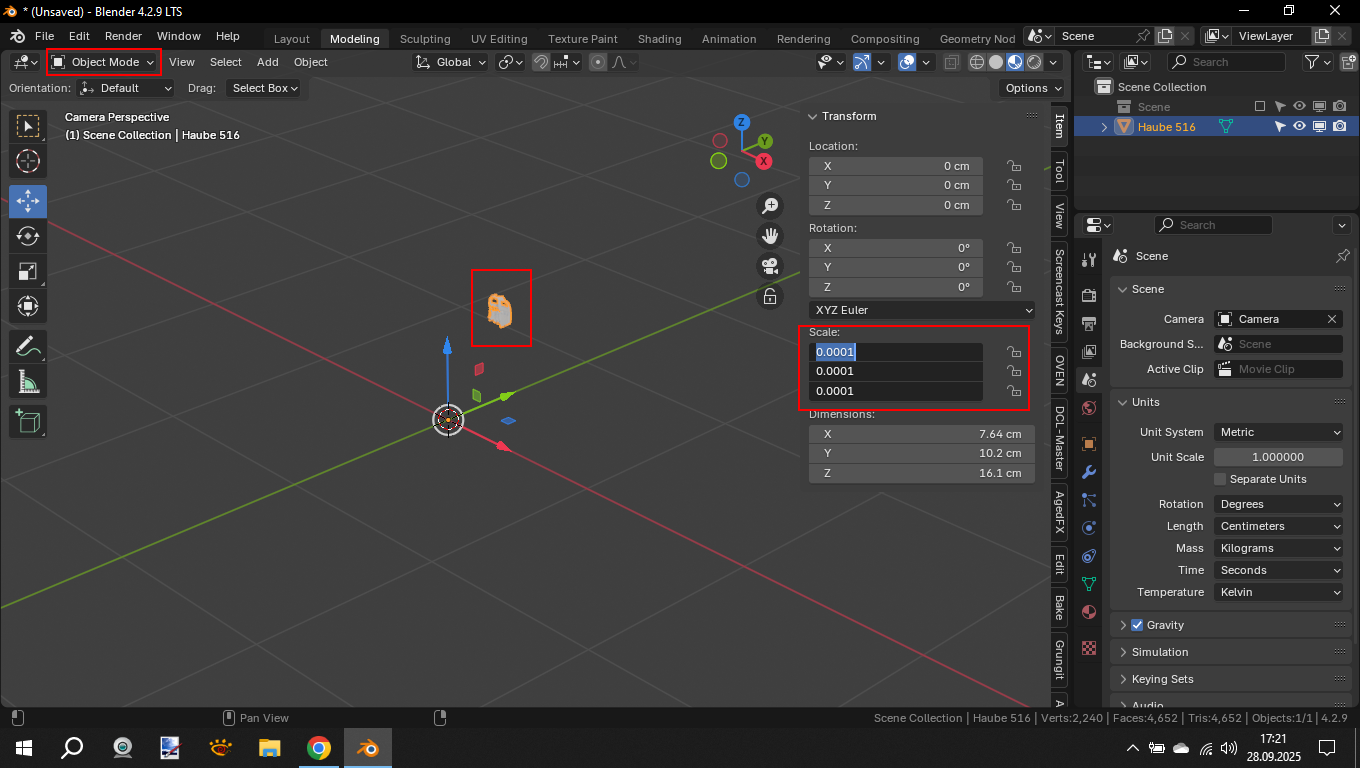The image size is (1360, 768).
Task: Open the Unit System Metric dropdown
Action: [x=1279, y=432]
